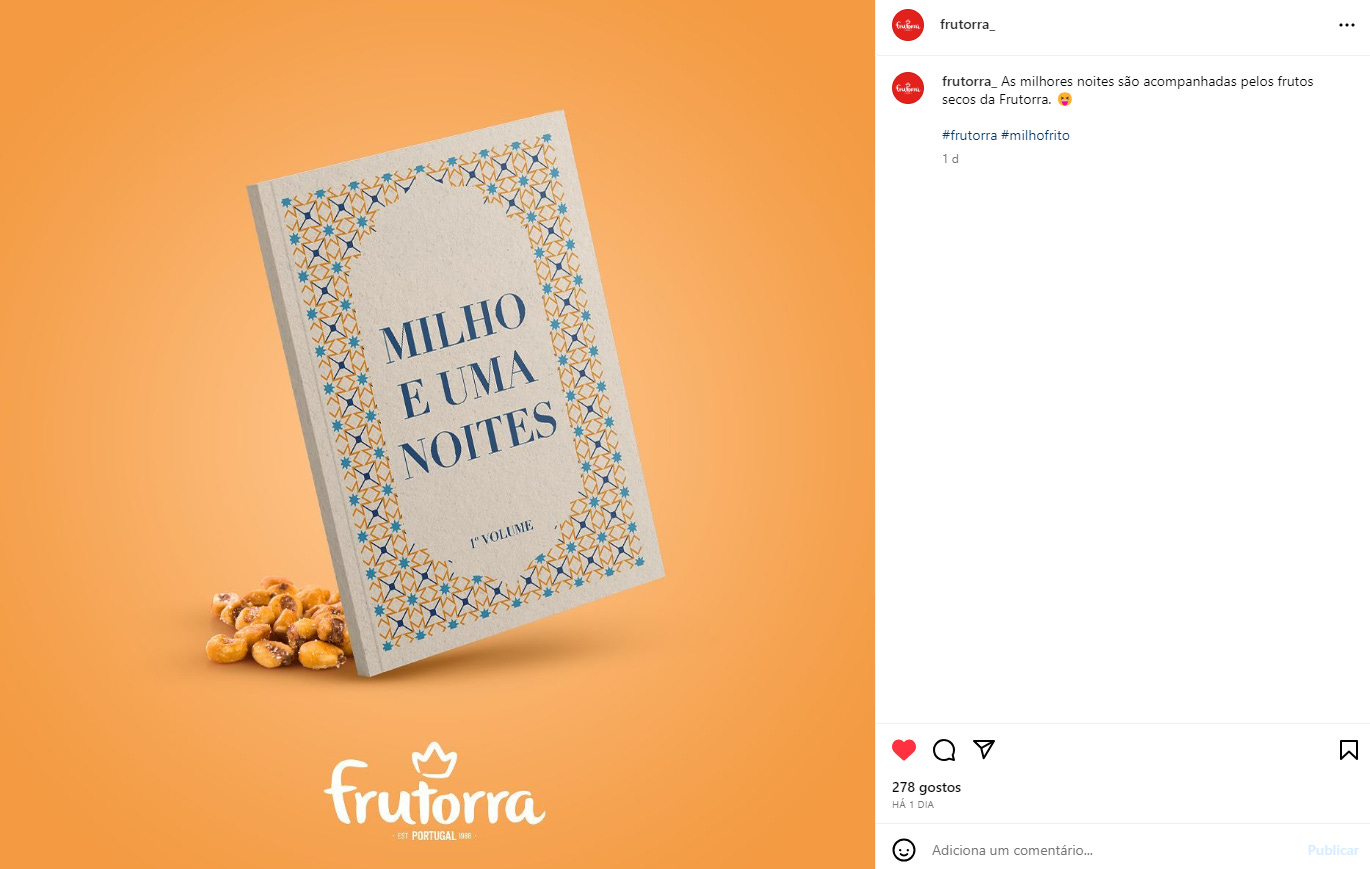Open comments with the speech bubble icon
Screen dimensions: 1370x869
coord(944,750)
